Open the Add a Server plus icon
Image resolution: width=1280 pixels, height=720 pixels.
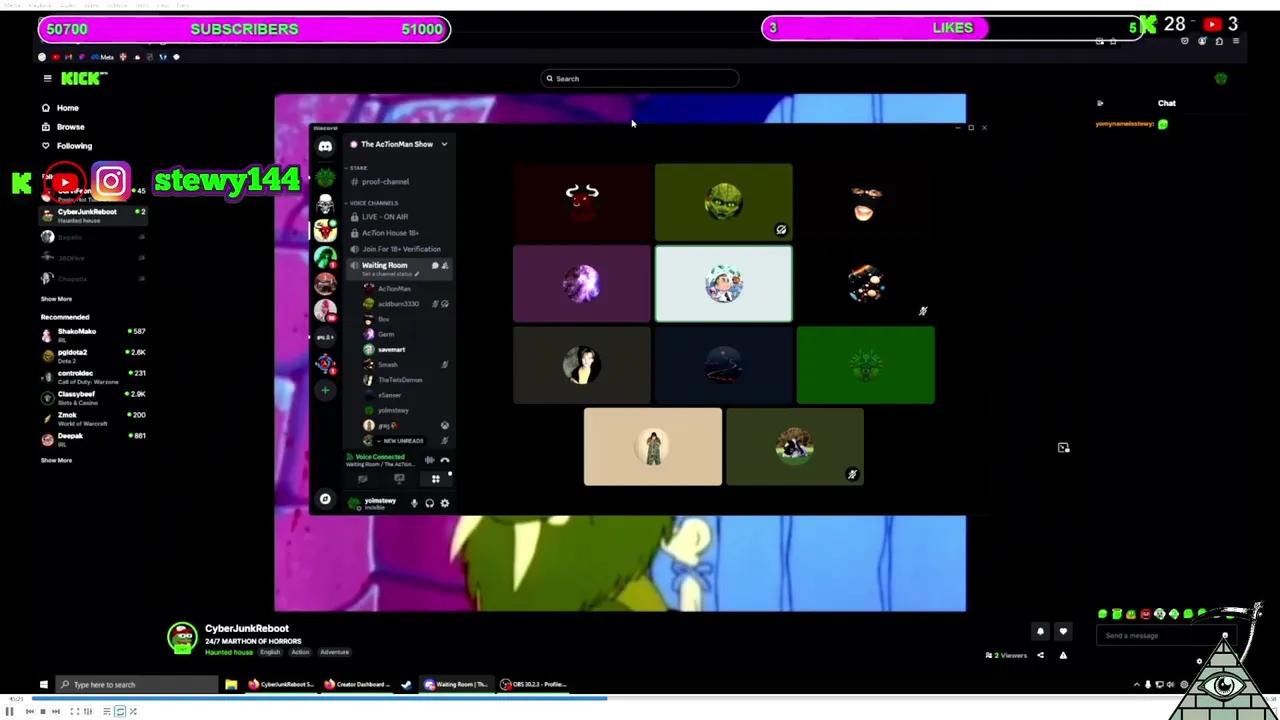325,390
